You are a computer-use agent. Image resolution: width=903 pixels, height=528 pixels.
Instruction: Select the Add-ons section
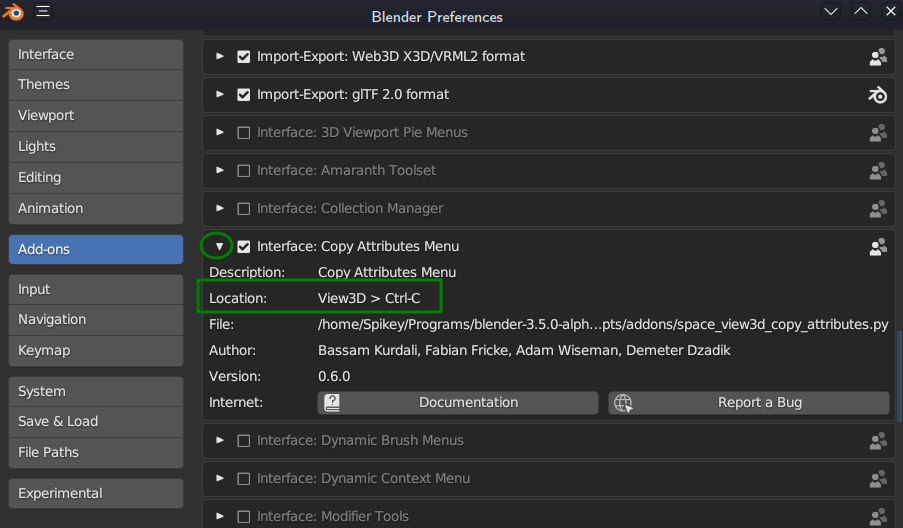click(96, 249)
